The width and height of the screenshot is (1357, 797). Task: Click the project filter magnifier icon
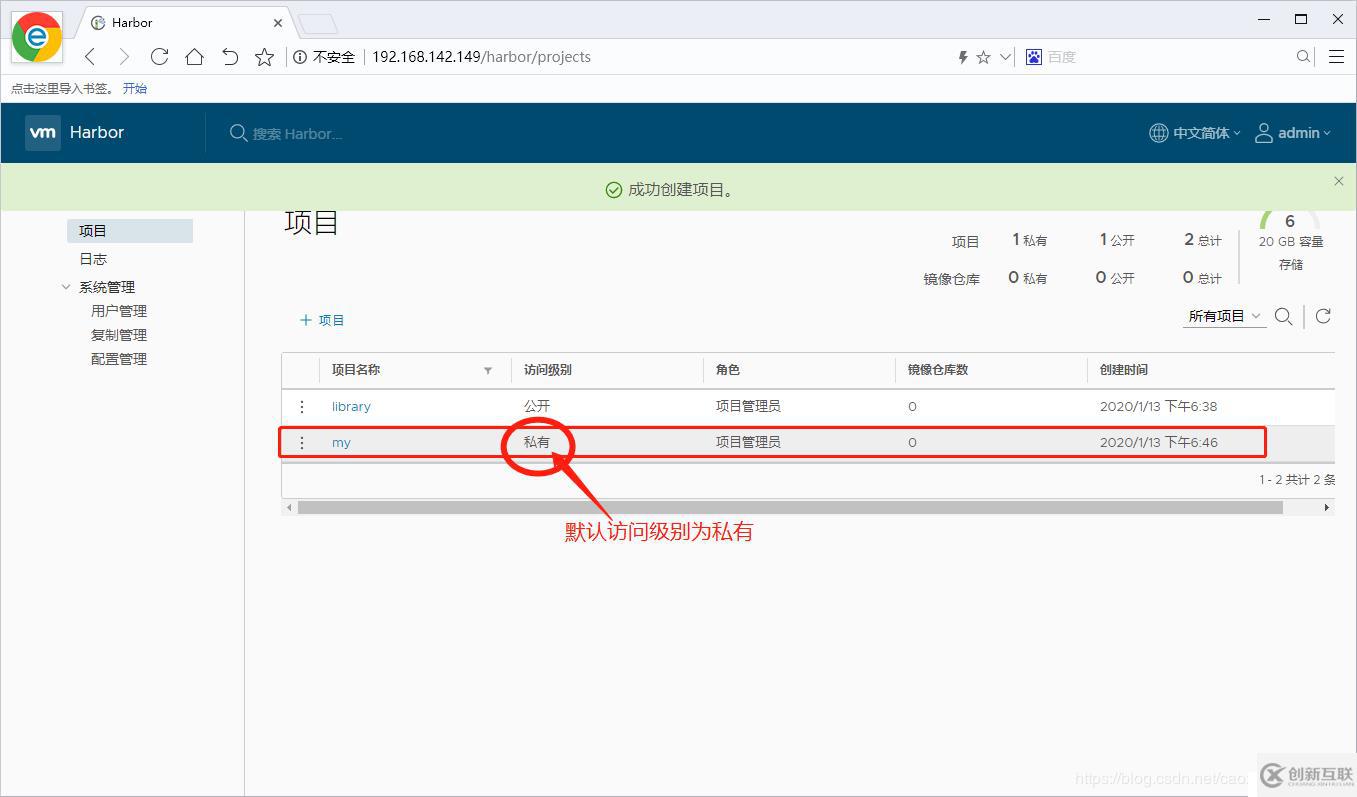1284,316
